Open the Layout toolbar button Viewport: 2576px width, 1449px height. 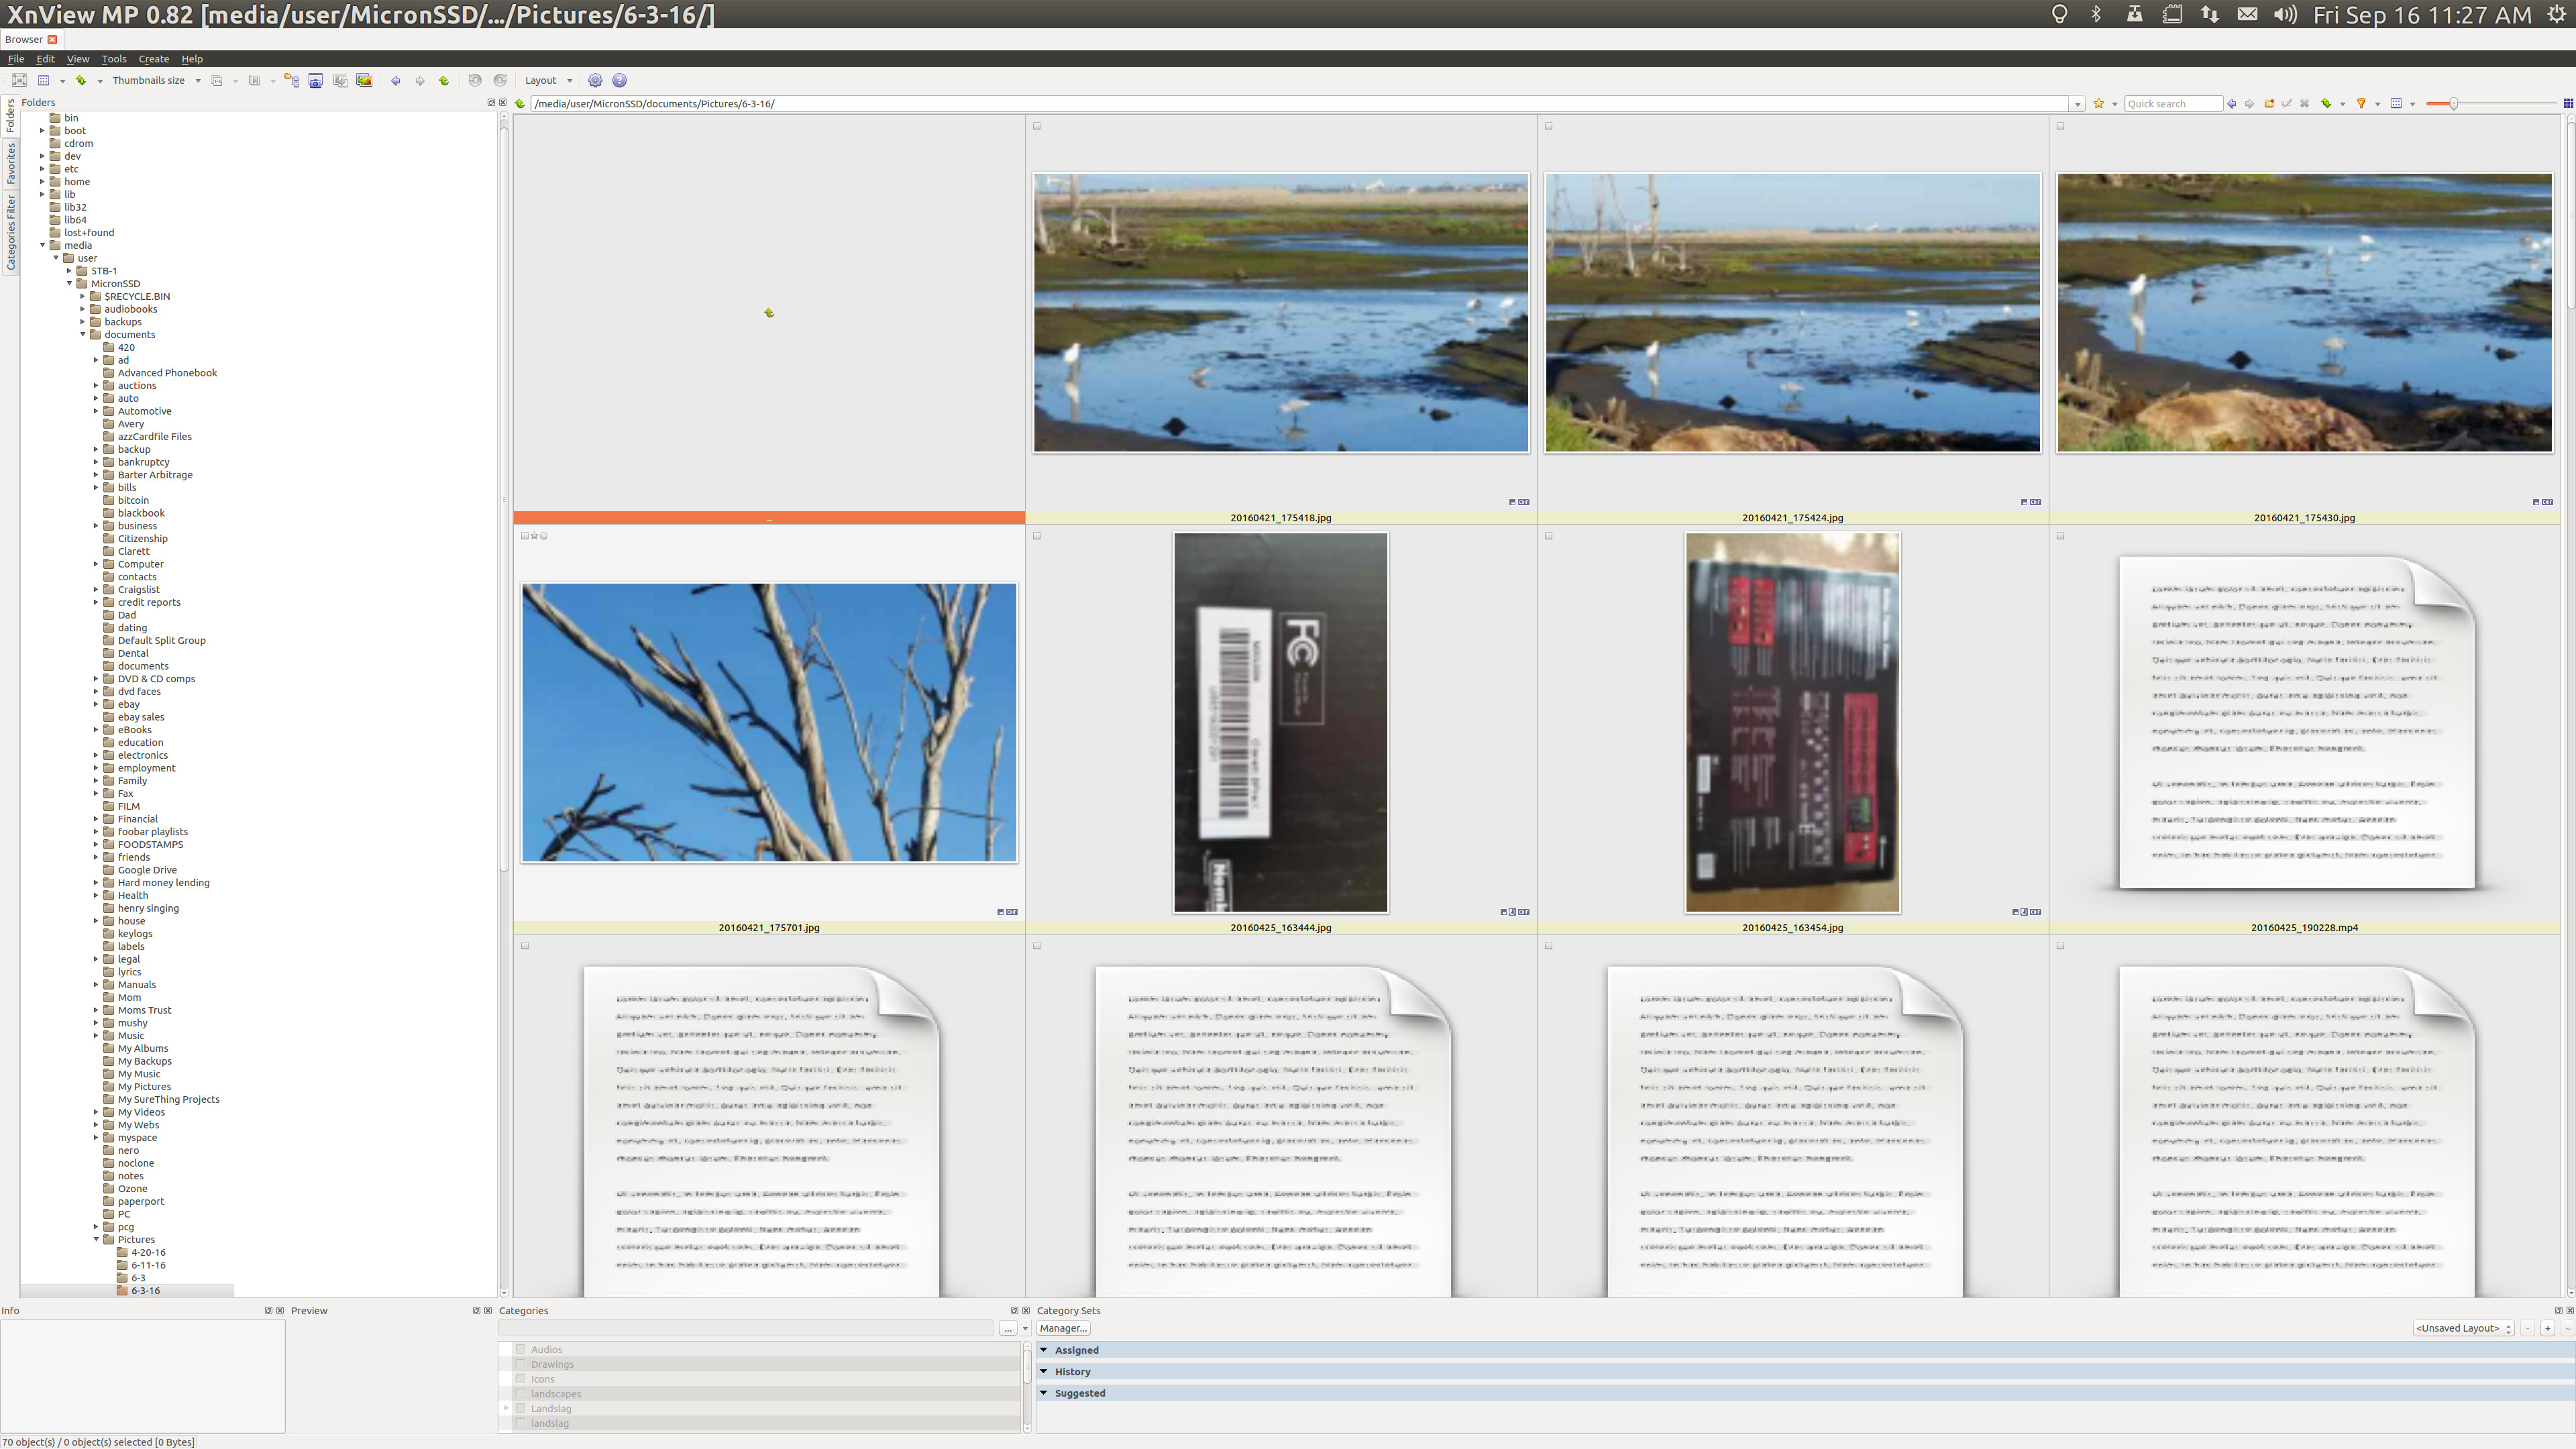[548, 81]
